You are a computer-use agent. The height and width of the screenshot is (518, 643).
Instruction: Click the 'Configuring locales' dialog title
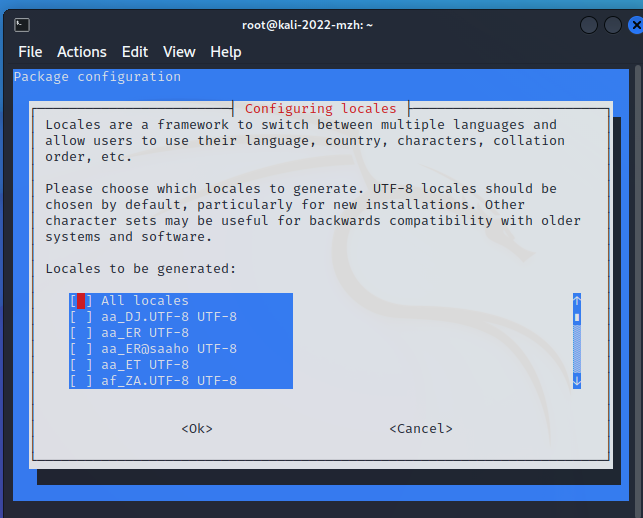(321, 109)
